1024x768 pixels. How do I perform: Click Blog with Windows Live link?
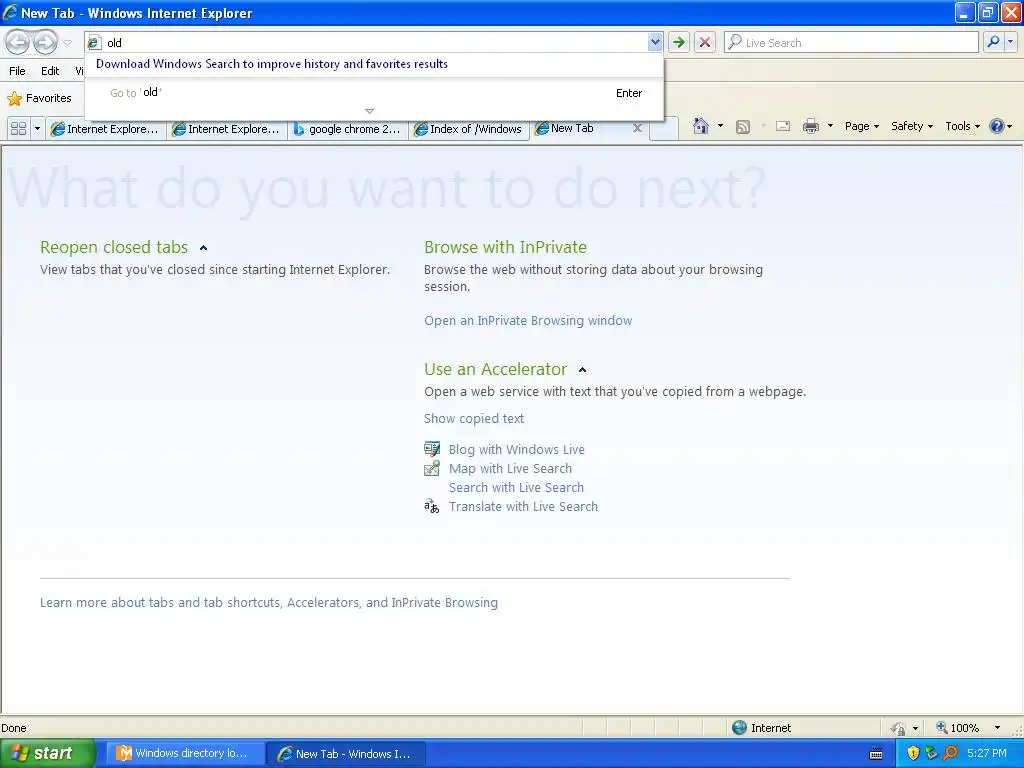517,449
